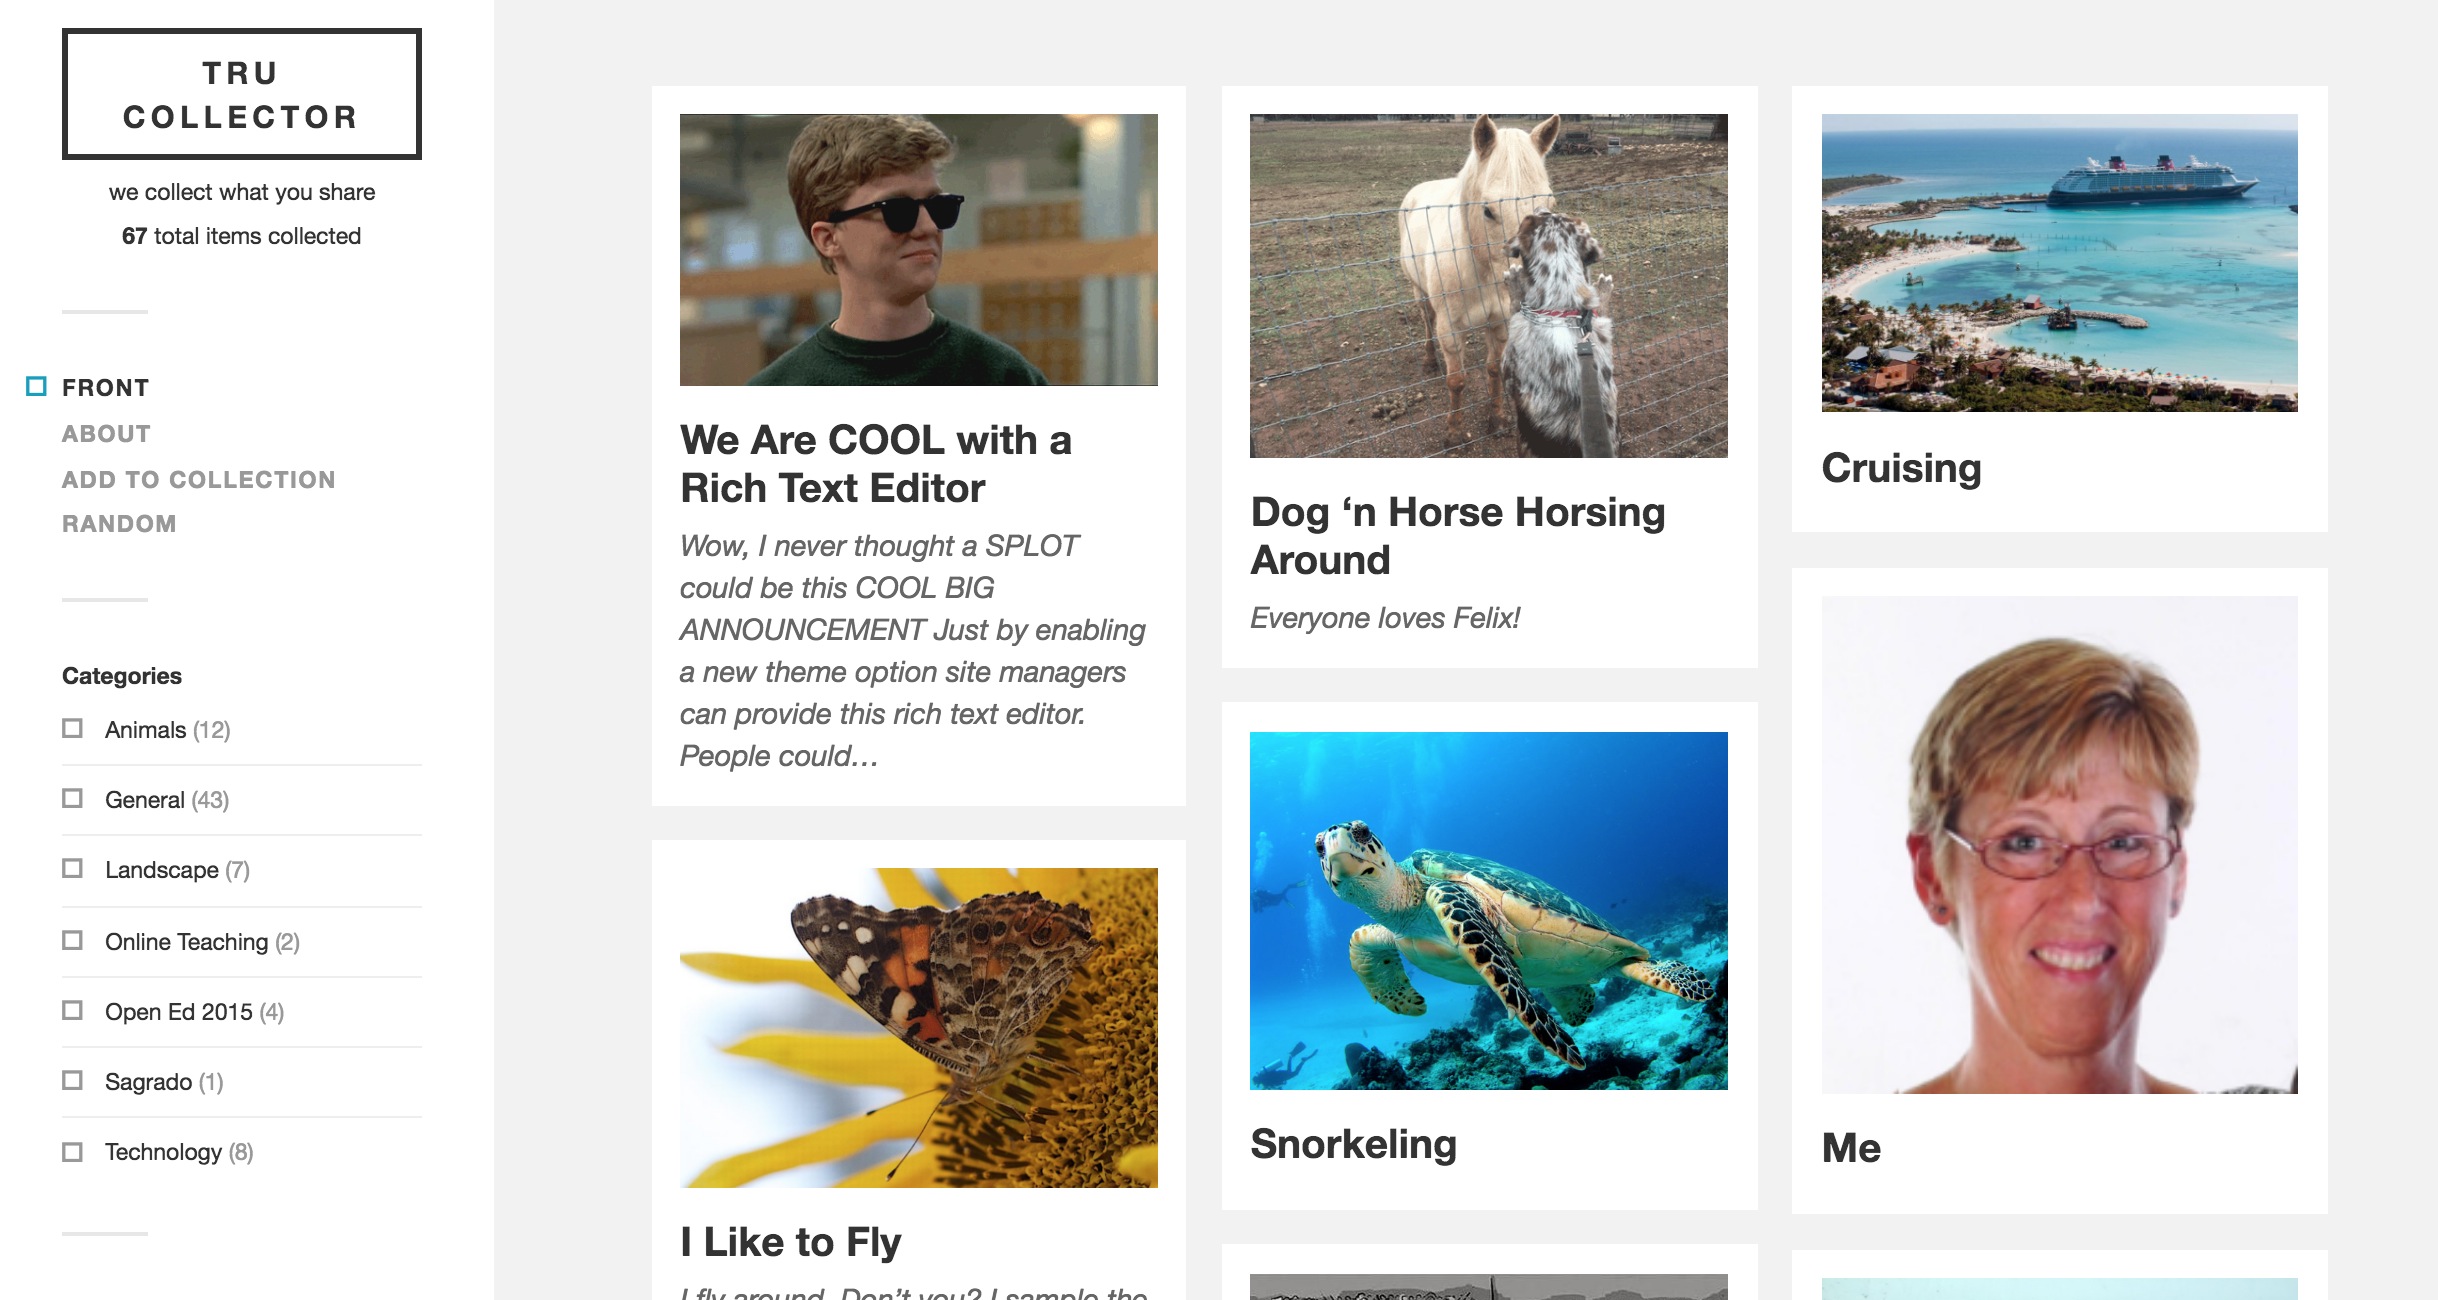Open the cruise ship beach image

2059,262
